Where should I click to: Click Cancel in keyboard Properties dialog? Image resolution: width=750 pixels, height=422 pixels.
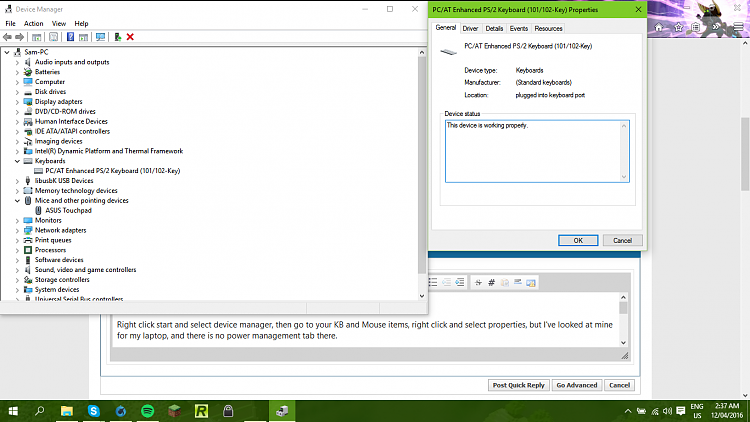pos(622,240)
